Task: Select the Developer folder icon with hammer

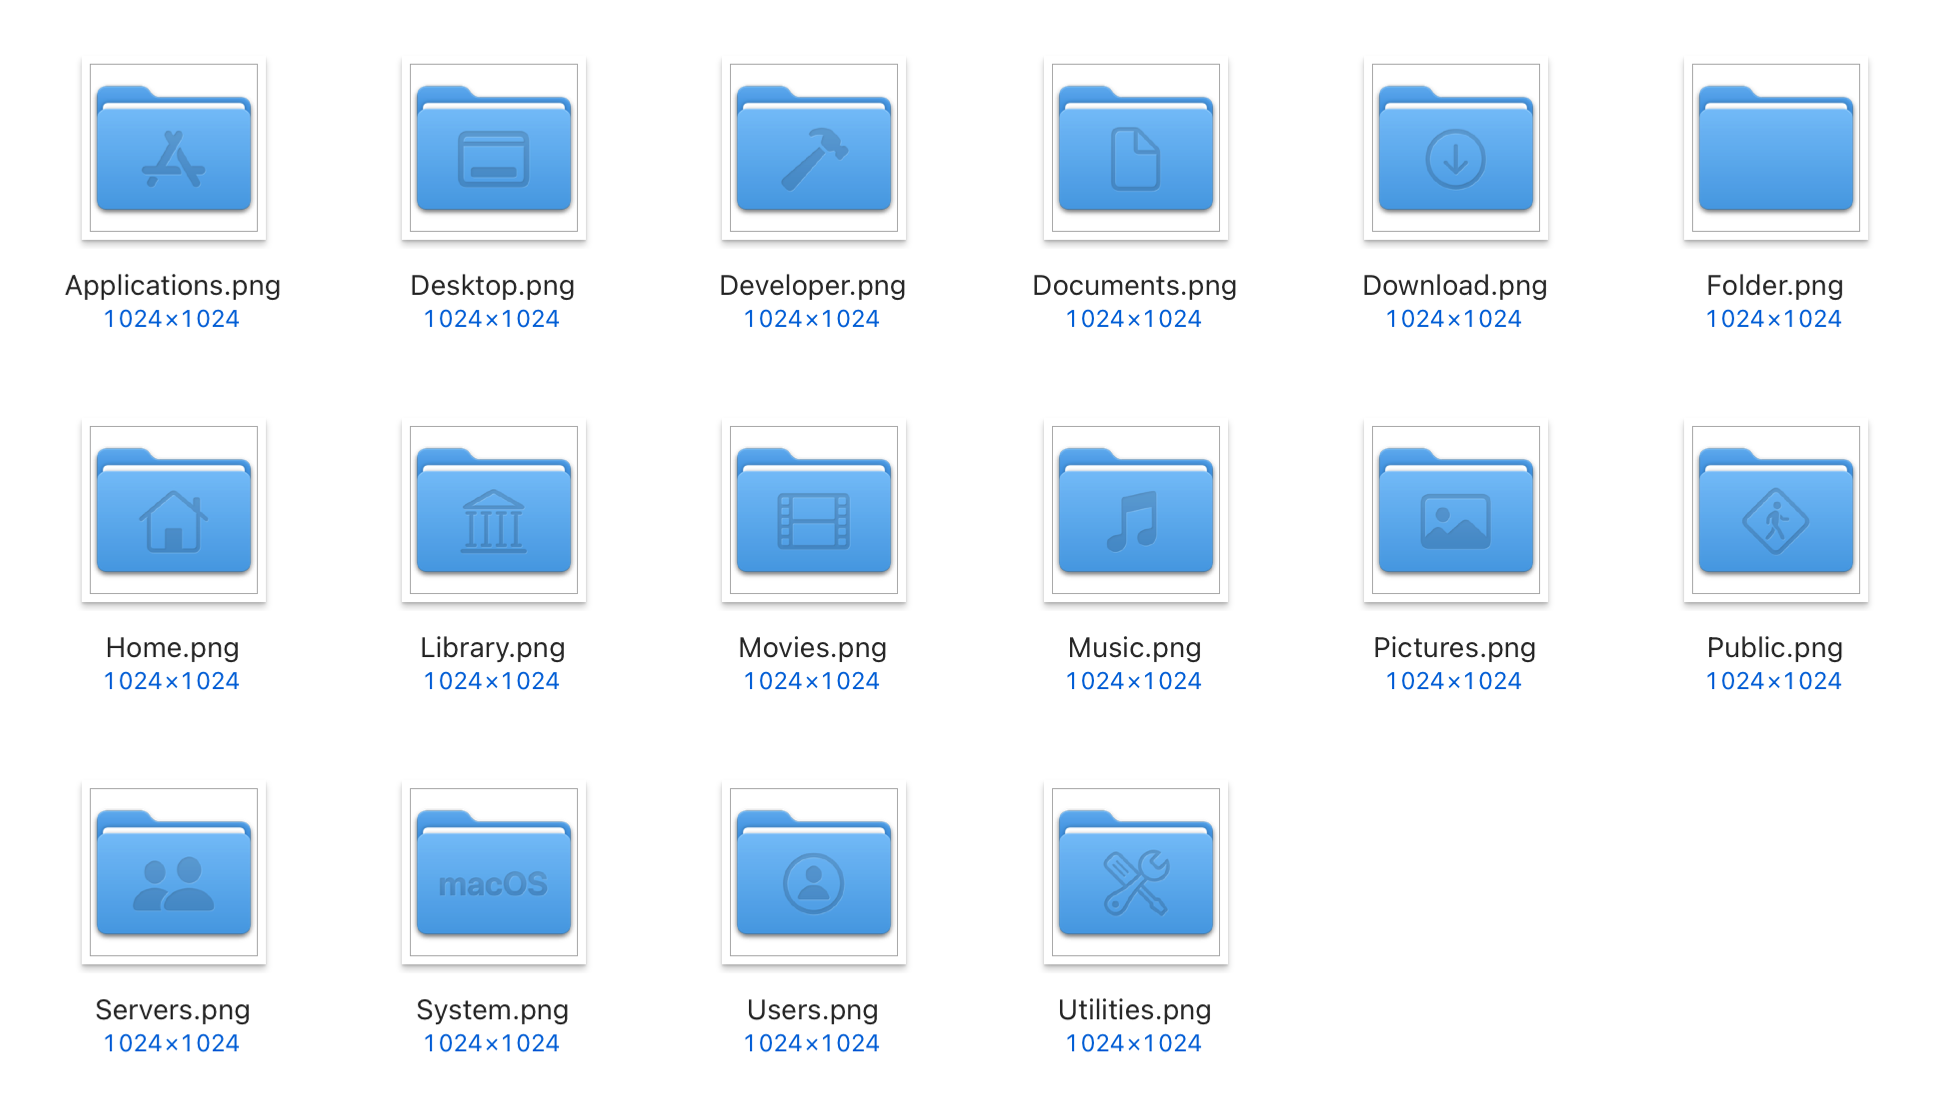Action: [x=814, y=149]
